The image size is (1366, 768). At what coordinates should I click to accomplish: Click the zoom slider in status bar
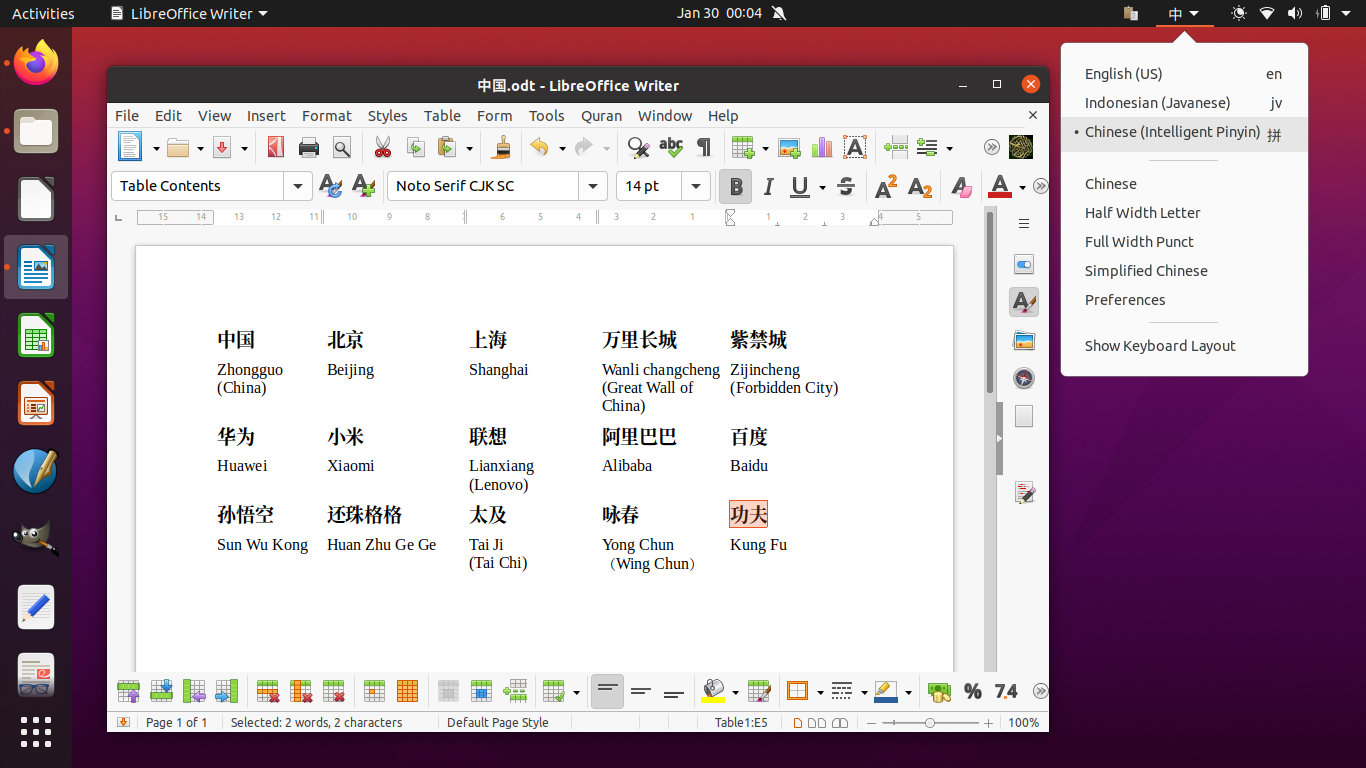click(930, 722)
